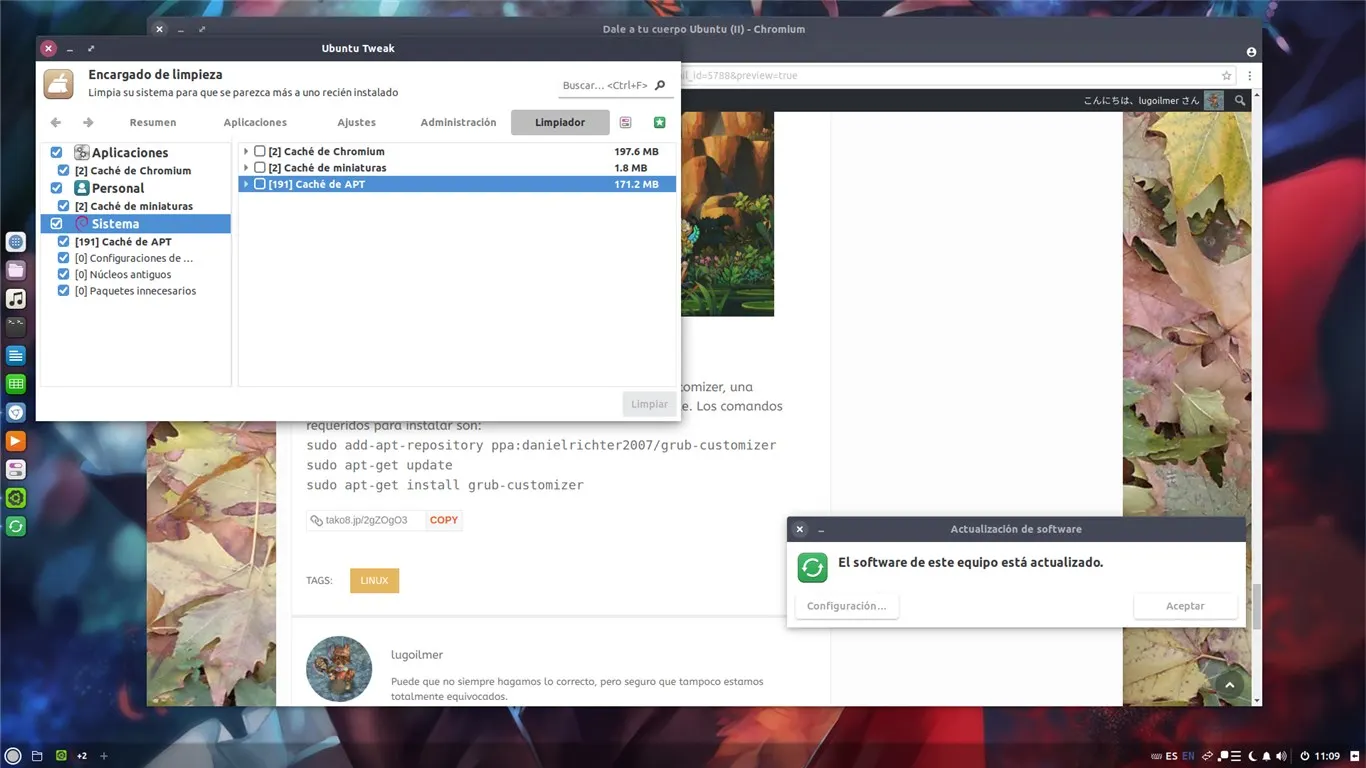The image size is (1366, 768).
Task: Expand the Caché de Chromium entry
Action: click(x=246, y=151)
